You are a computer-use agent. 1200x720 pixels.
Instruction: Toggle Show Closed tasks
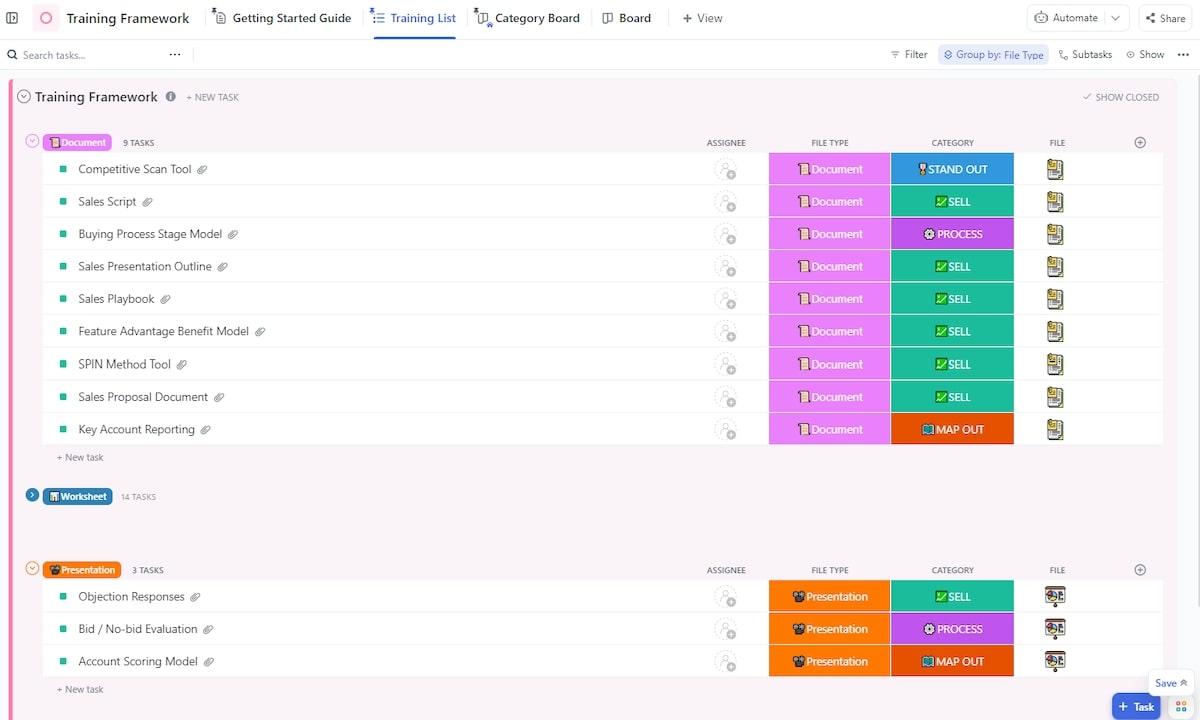click(1120, 97)
